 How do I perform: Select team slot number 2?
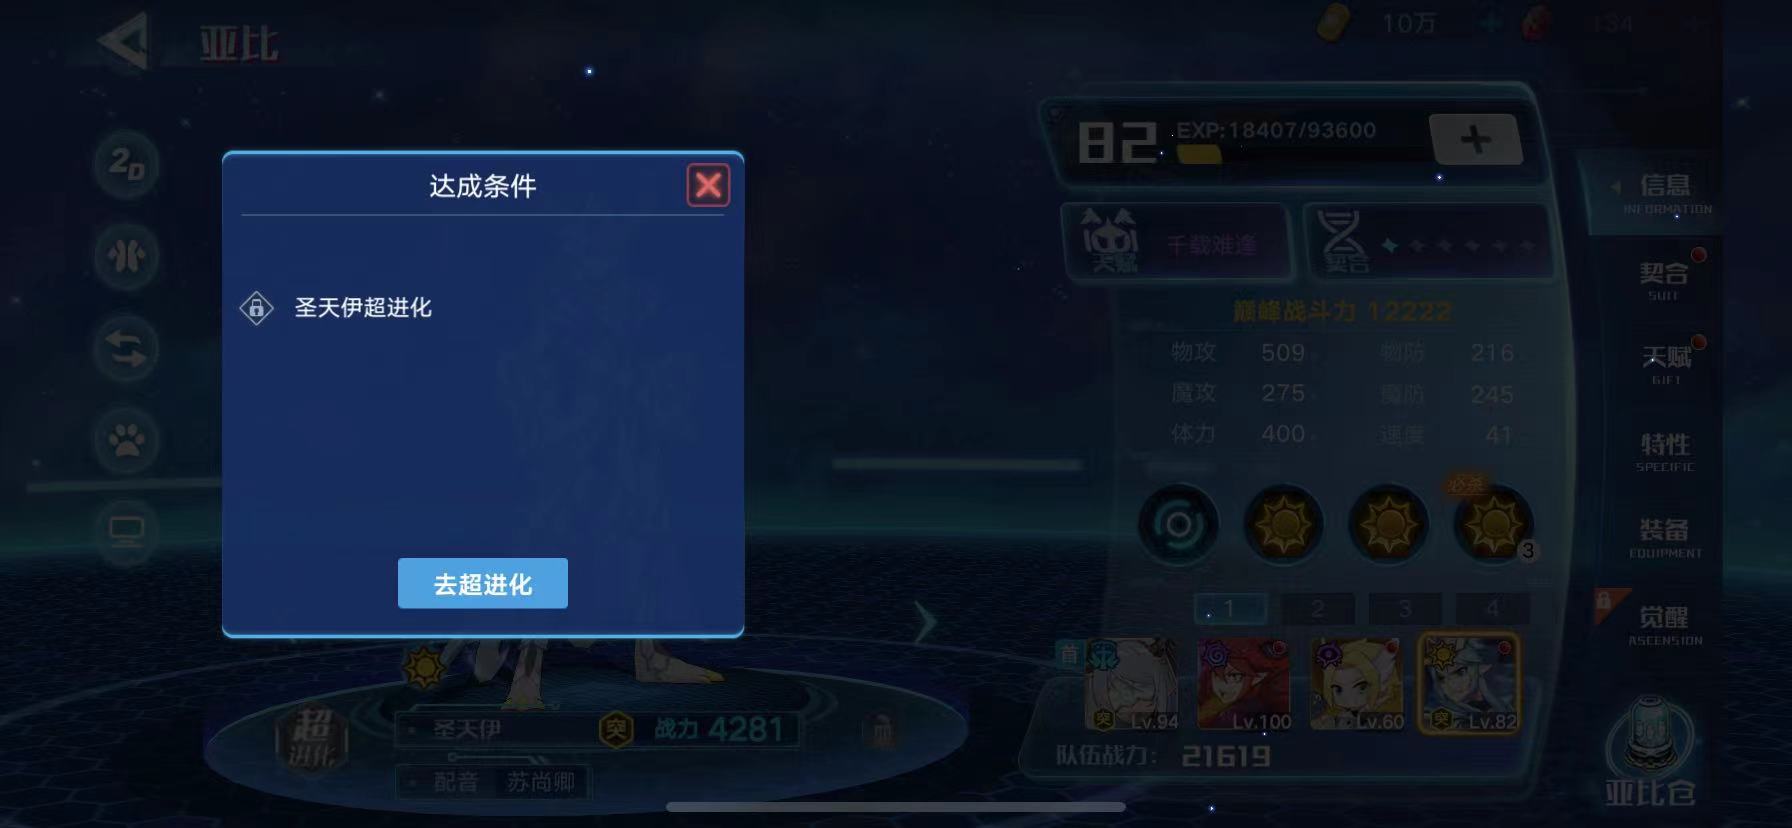(x=1317, y=608)
